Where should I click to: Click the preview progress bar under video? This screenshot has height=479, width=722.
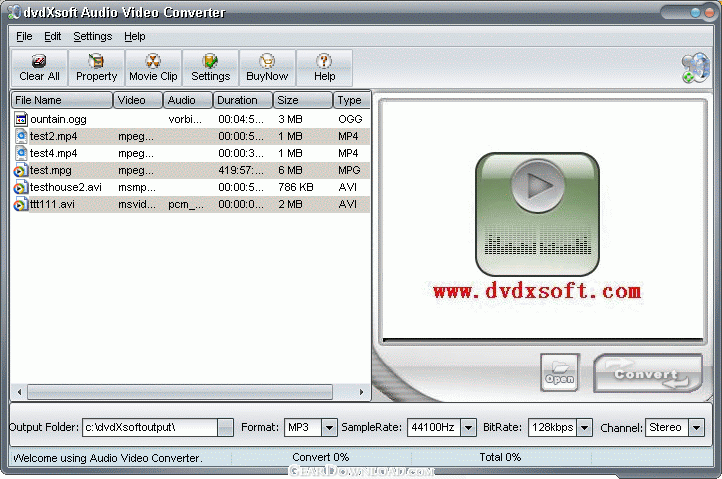tap(543, 341)
